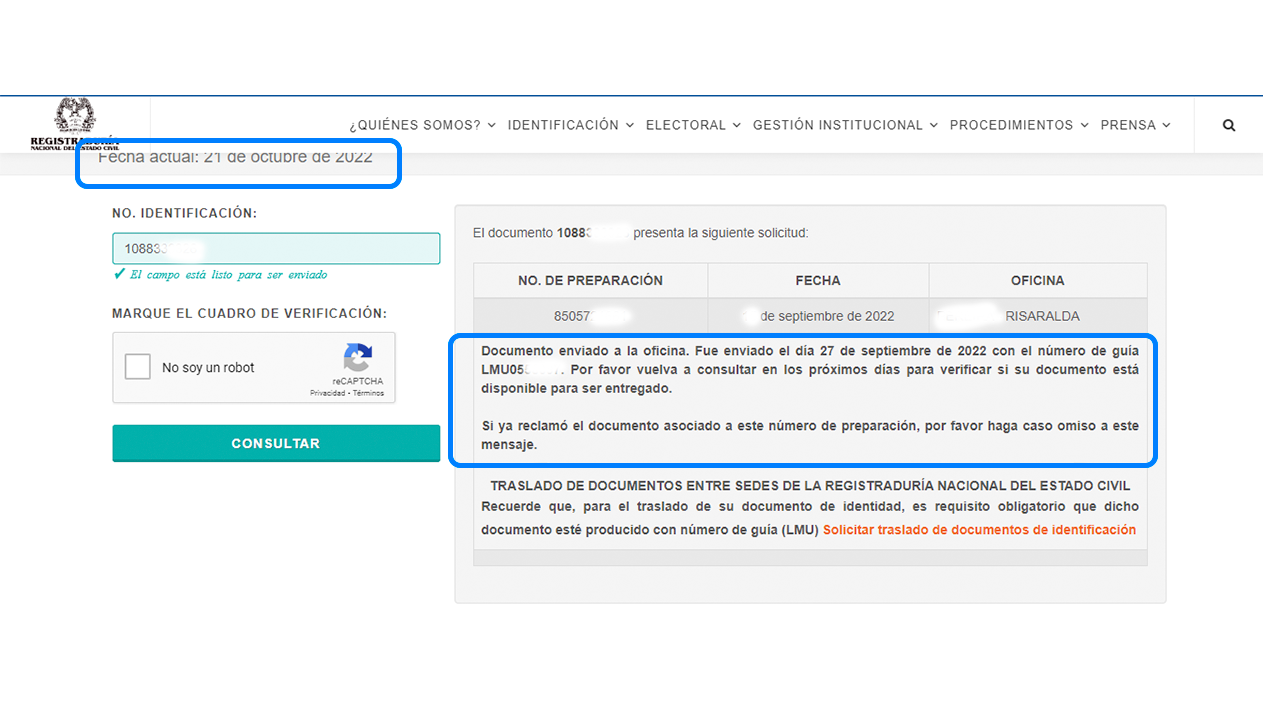The height and width of the screenshot is (720, 1280).
Task: Open 'Solicitar traslado de documentos de identificación' link
Action: (979, 530)
